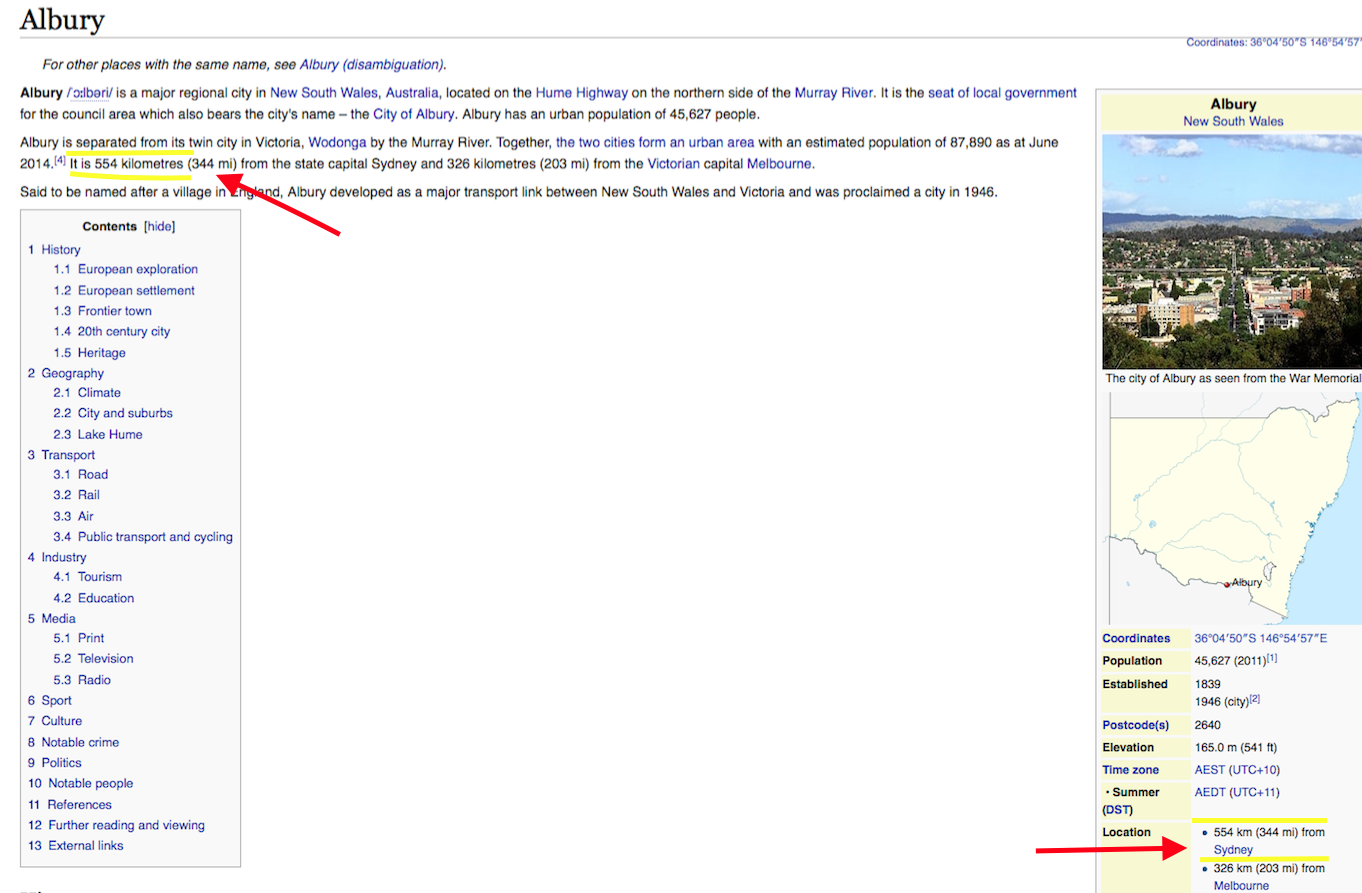
Task: Toggle the contents box with hide link
Action: (160, 227)
